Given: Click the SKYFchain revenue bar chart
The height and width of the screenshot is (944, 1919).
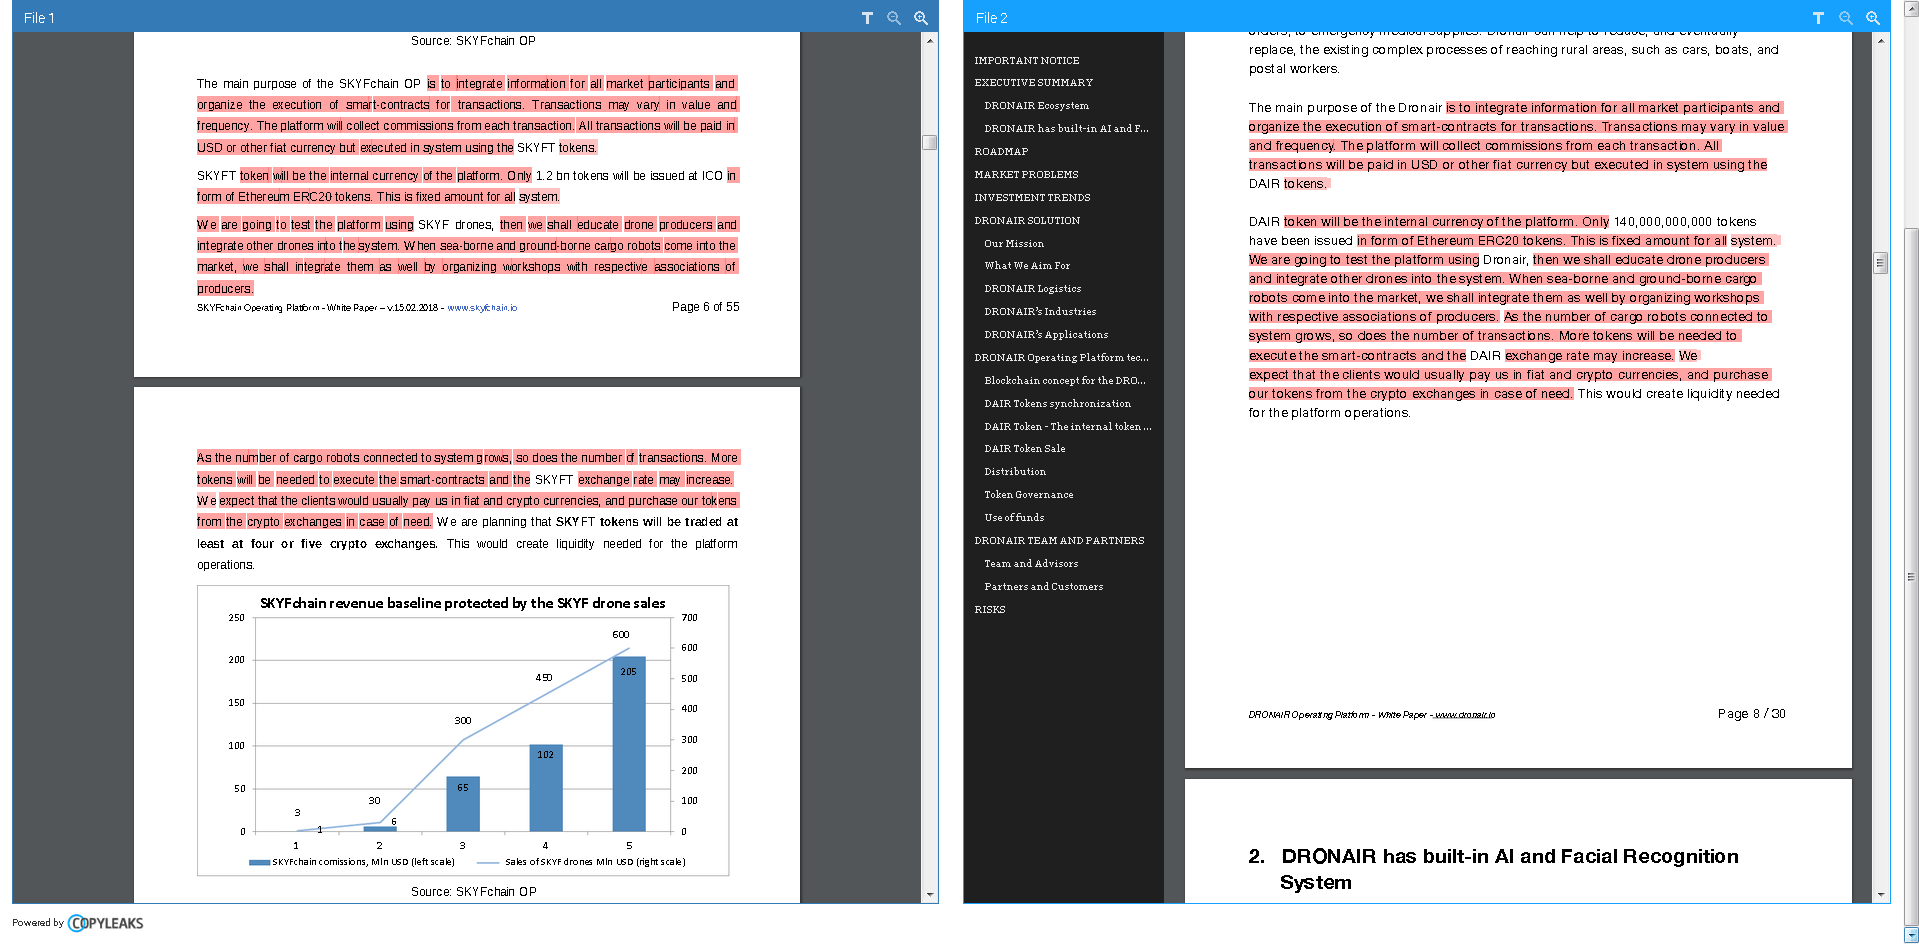Looking at the screenshot, I should click(x=463, y=731).
